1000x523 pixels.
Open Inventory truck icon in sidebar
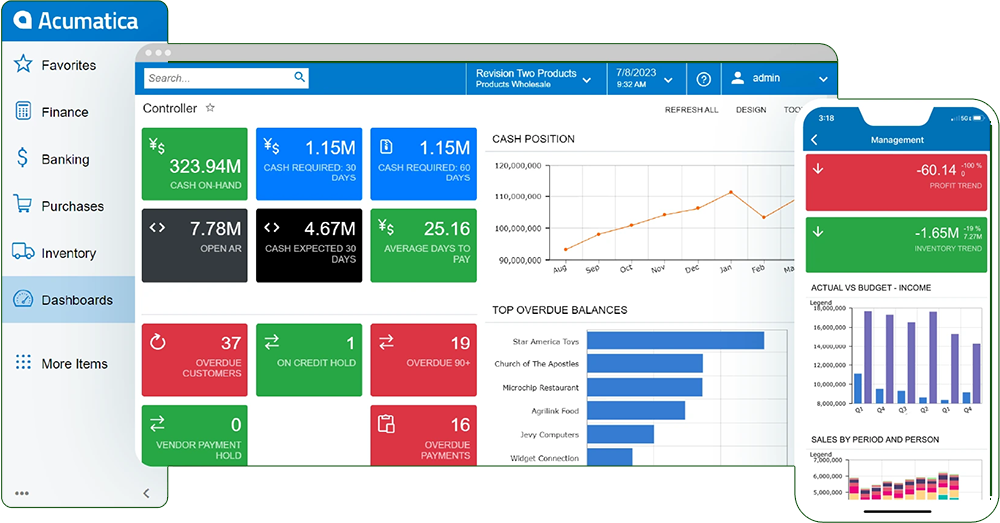(x=23, y=251)
